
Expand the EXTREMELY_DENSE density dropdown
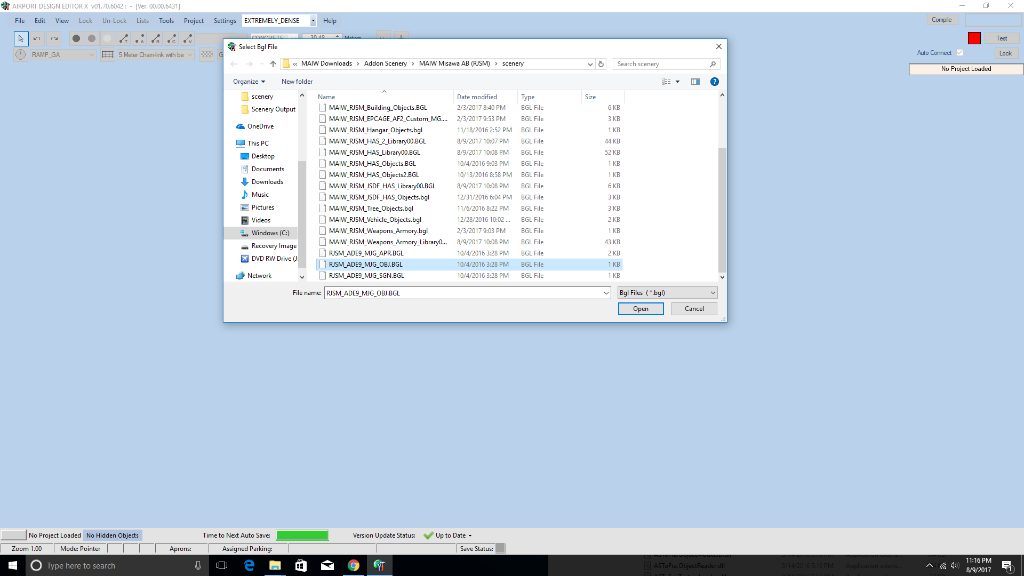click(x=313, y=20)
